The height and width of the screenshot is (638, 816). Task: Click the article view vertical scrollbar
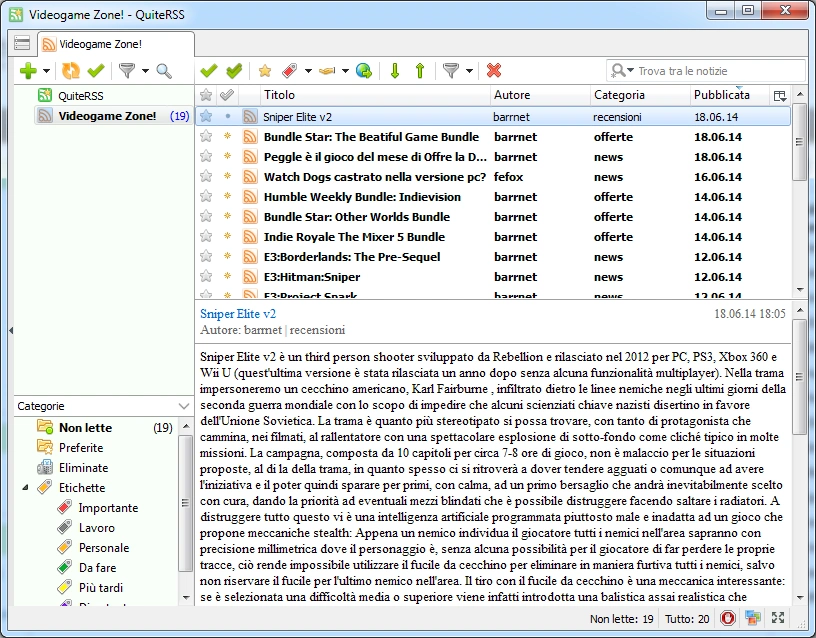(x=799, y=377)
